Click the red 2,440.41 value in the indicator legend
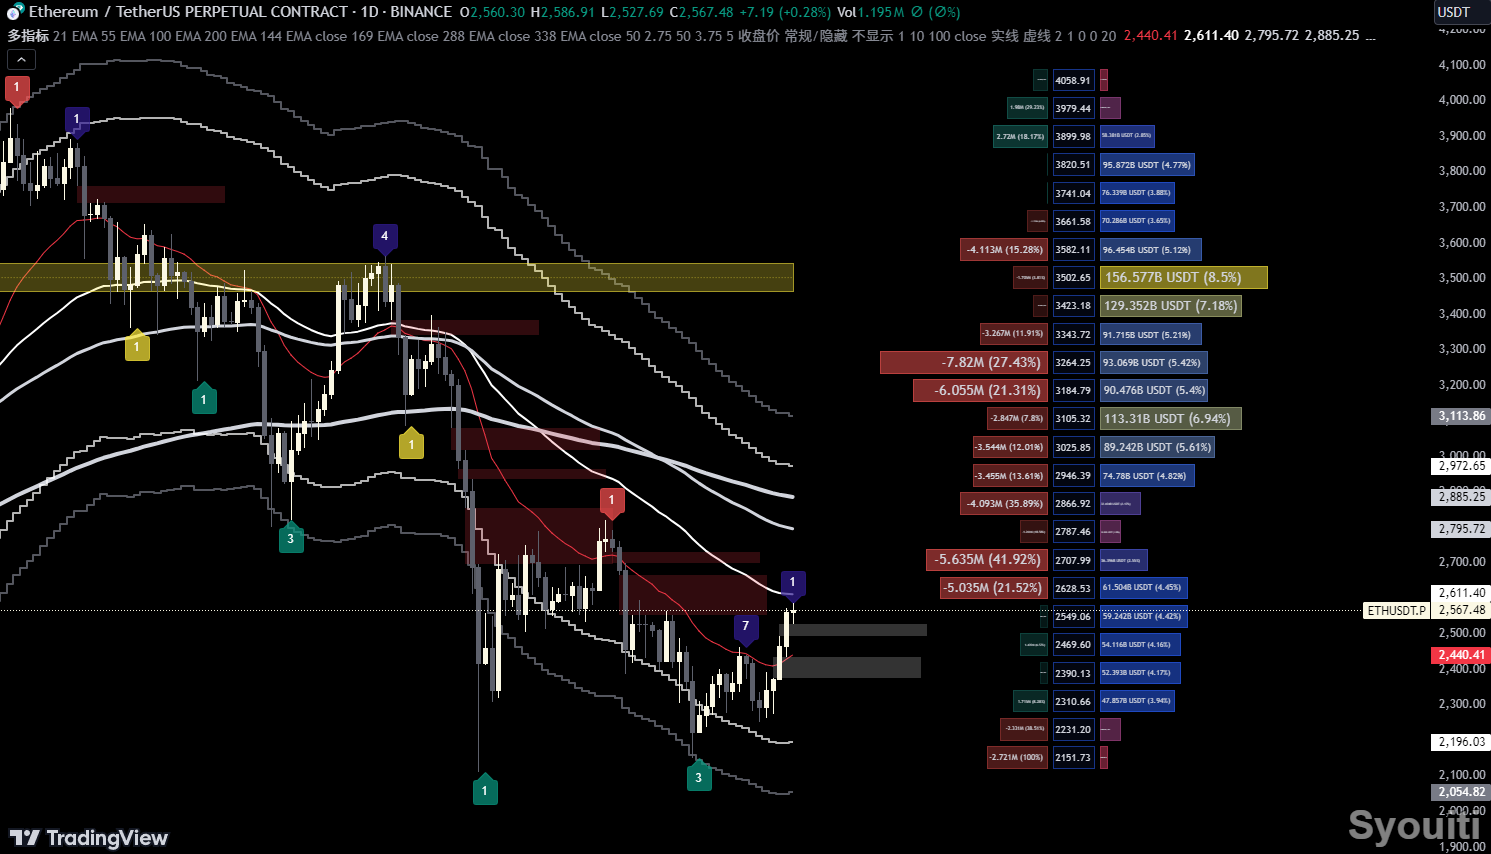This screenshot has height=854, width=1491. tap(1150, 36)
